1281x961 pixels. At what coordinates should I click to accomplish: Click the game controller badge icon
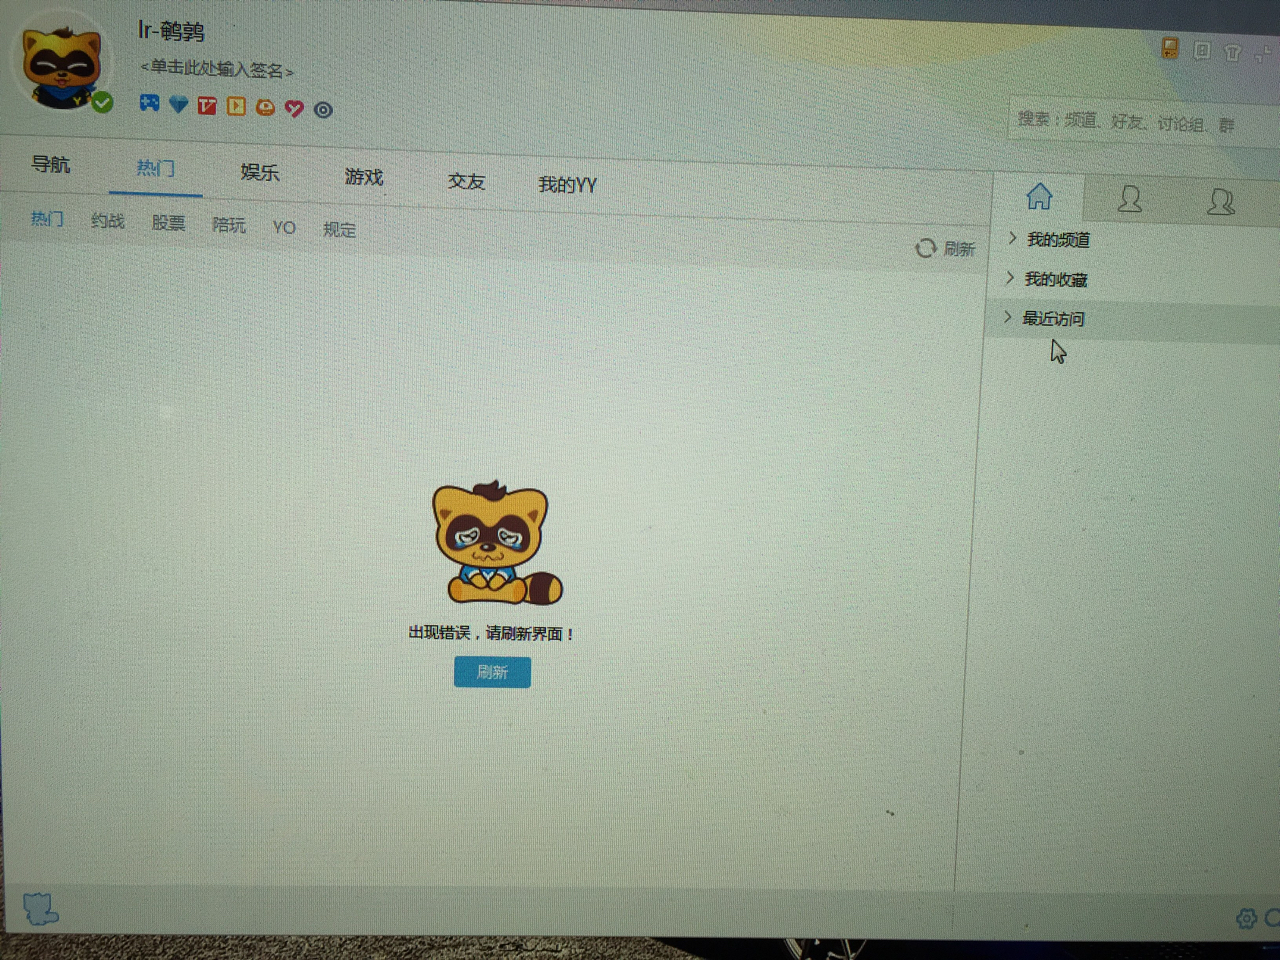click(x=149, y=103)
